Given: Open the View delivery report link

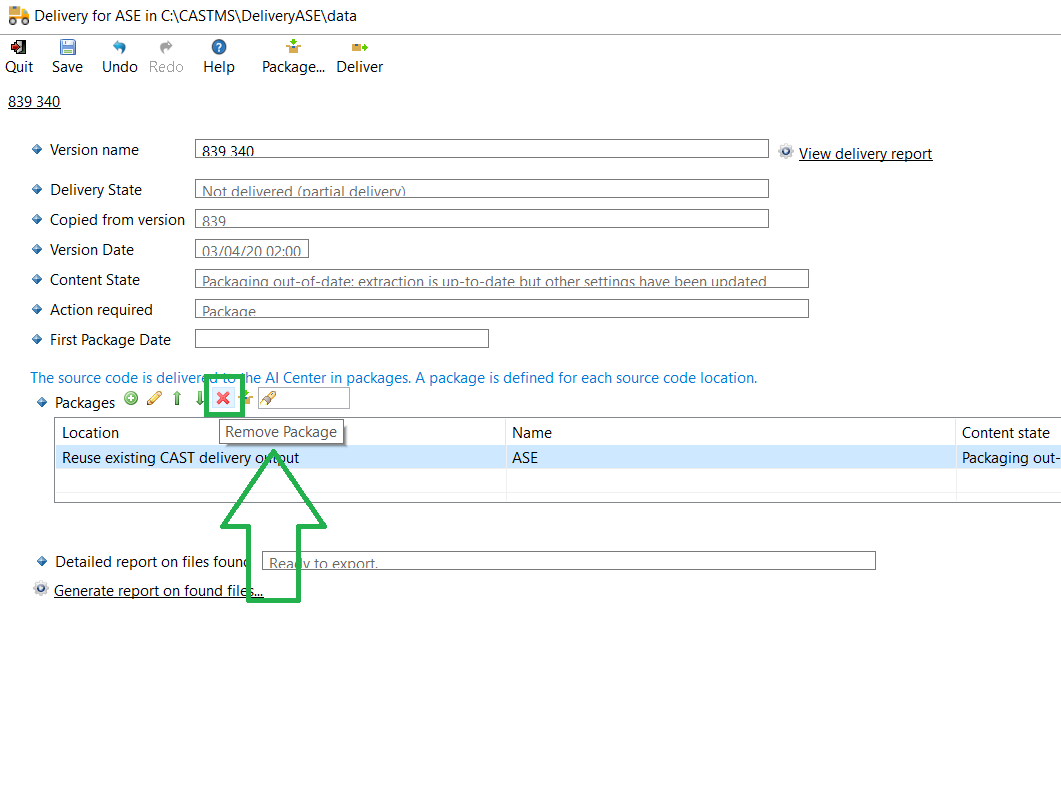Looking at the screenshot, I should coord(865,154).
